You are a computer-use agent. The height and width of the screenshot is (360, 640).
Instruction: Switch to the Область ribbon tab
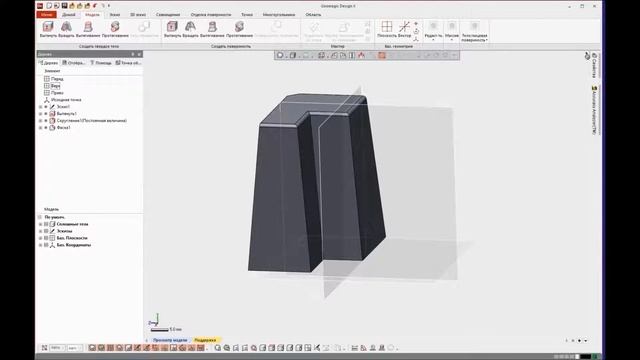tap(313, 15)
